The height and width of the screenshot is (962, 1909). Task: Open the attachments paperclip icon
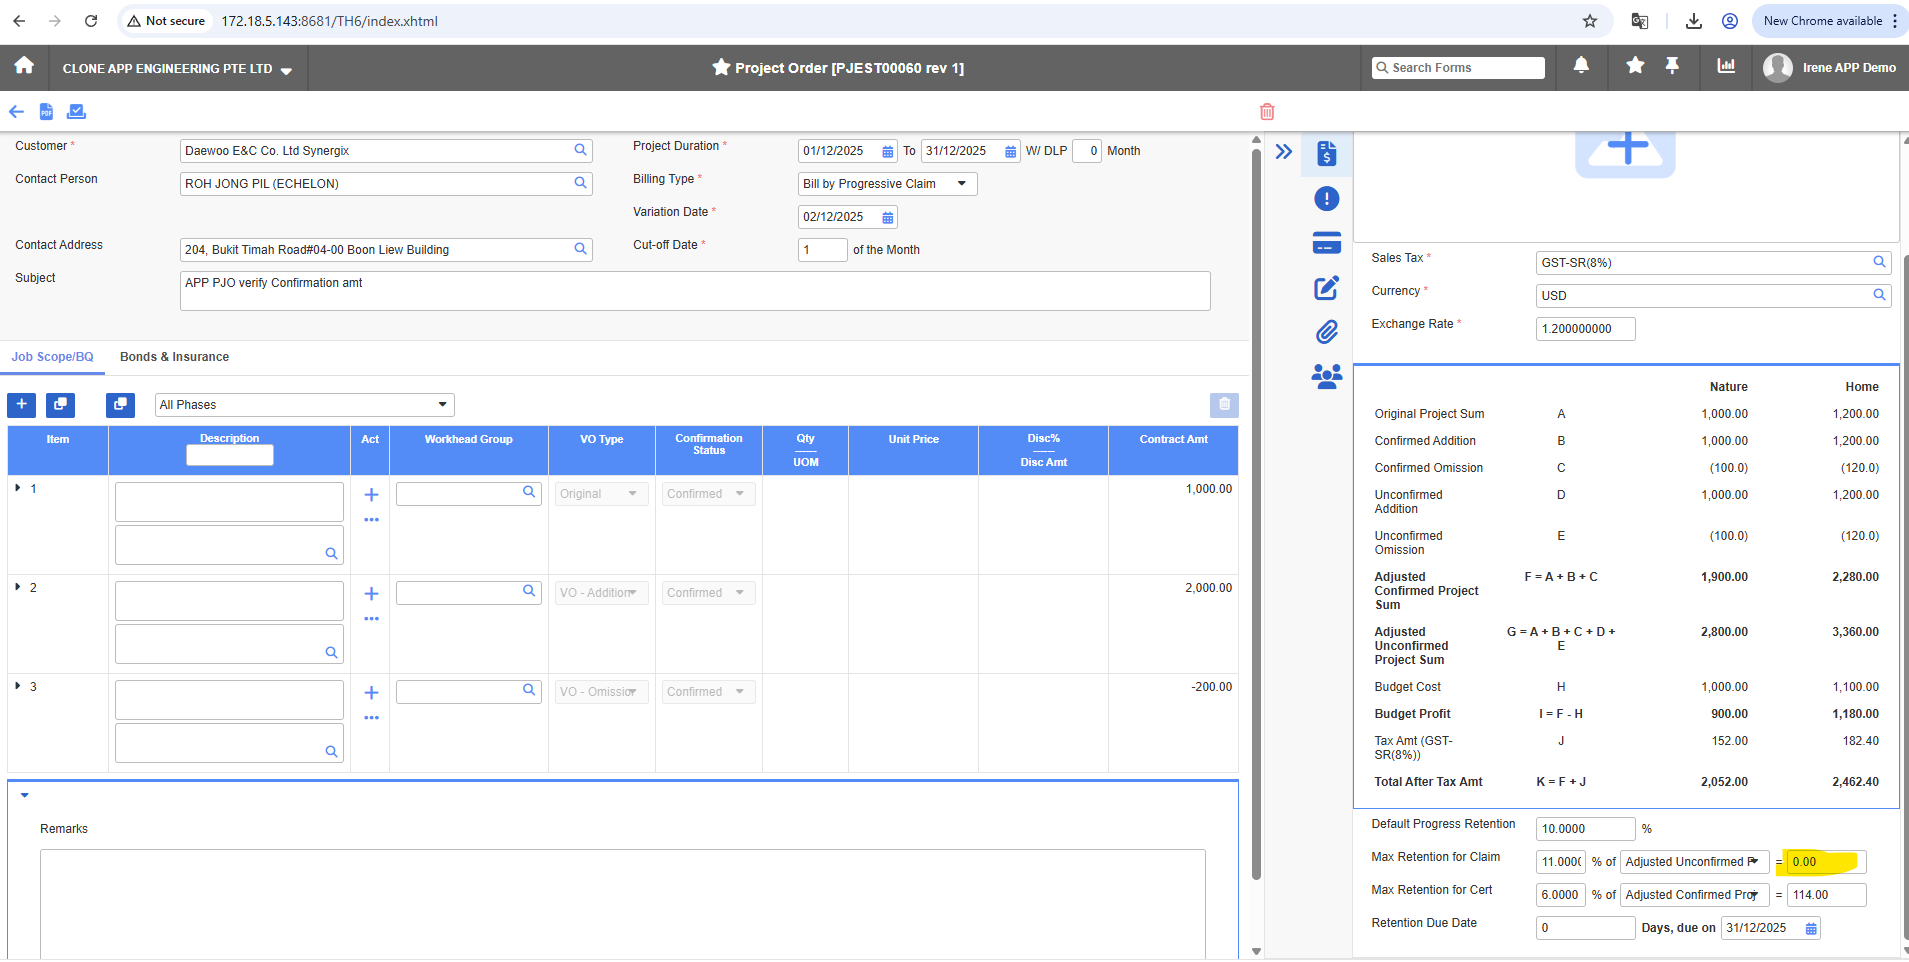pyautogui.click(x=1326, y=332)
